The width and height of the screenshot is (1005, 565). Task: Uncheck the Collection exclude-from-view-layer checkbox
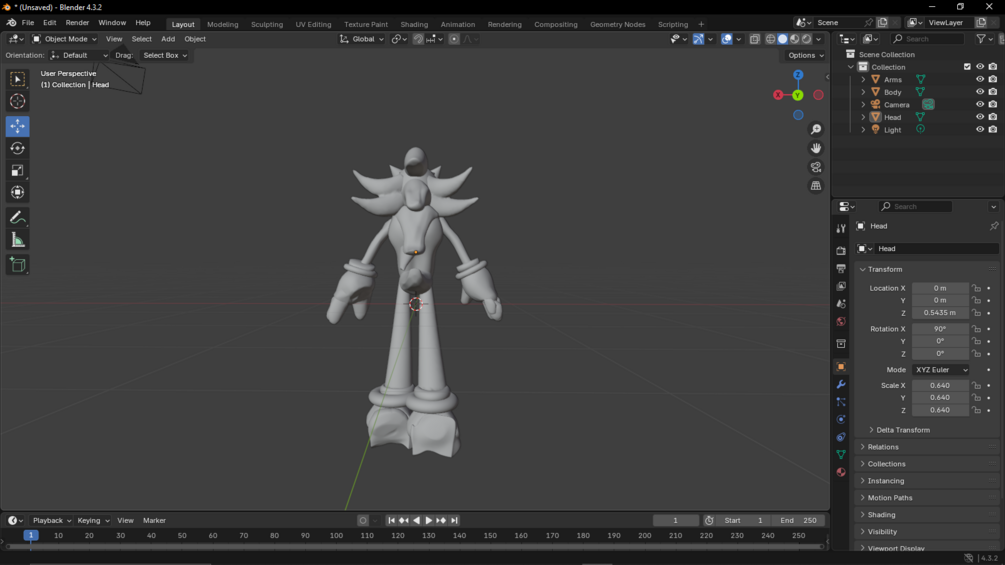tap(967, 67)
